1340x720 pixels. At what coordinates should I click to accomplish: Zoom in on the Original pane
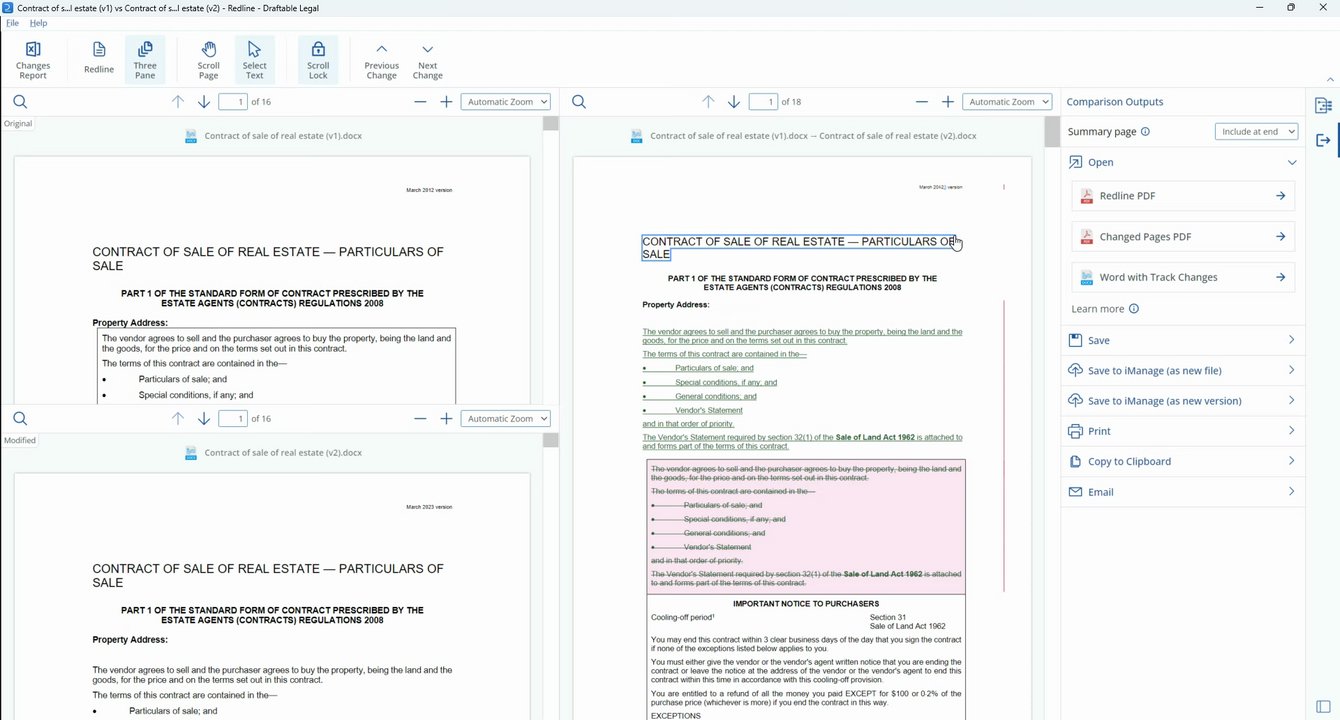(446, 102)
